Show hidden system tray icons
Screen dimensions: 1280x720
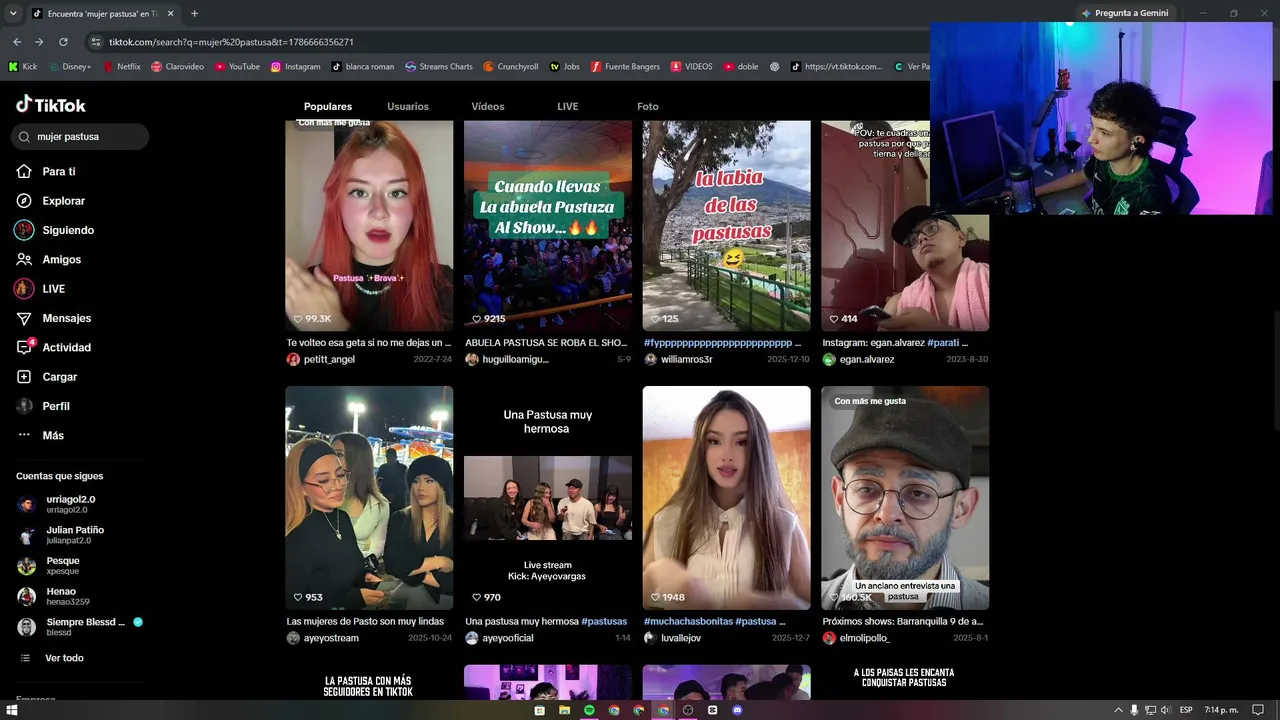pyautogui.click(x=1118, y=710)
